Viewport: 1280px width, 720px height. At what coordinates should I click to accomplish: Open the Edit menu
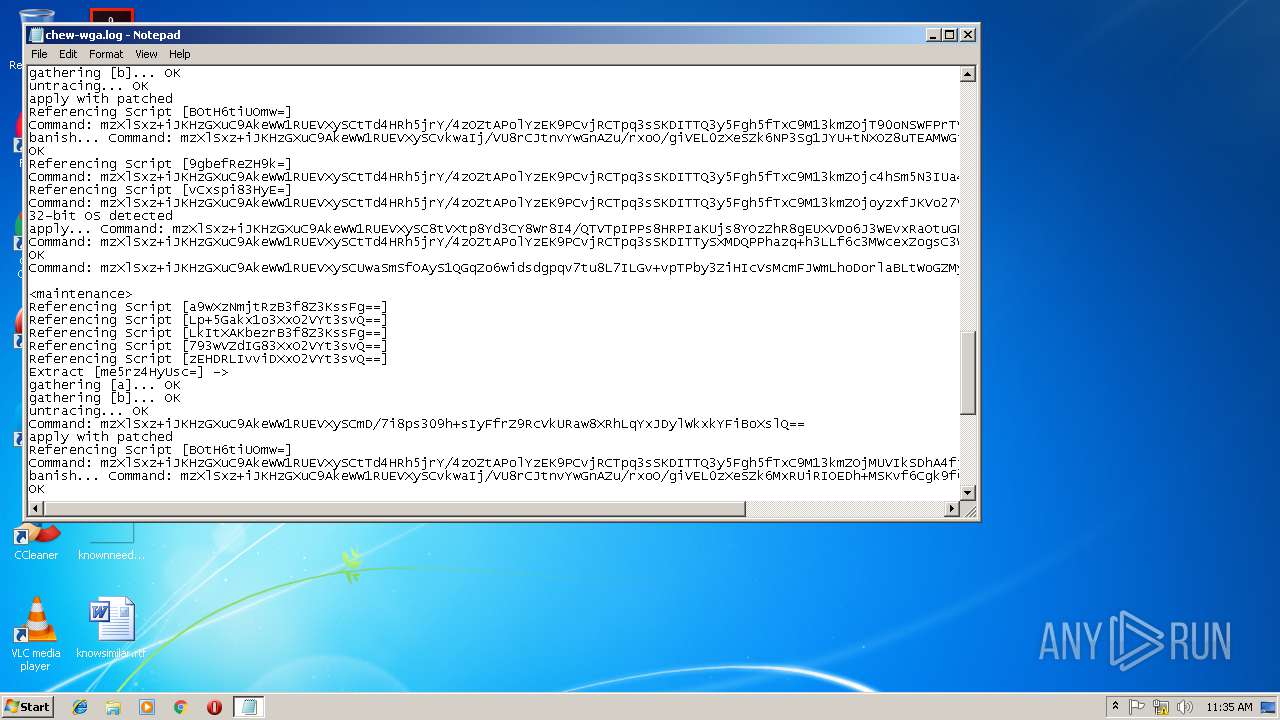coord(68,54)
